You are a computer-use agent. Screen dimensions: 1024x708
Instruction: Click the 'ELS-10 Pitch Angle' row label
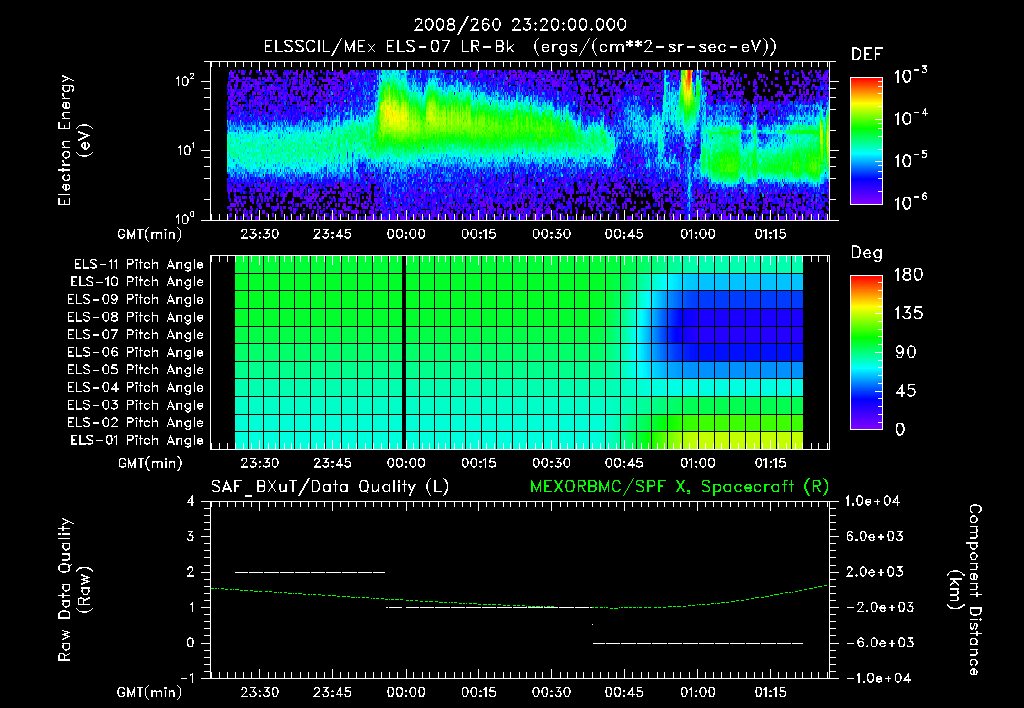click(x=137, y=282)
